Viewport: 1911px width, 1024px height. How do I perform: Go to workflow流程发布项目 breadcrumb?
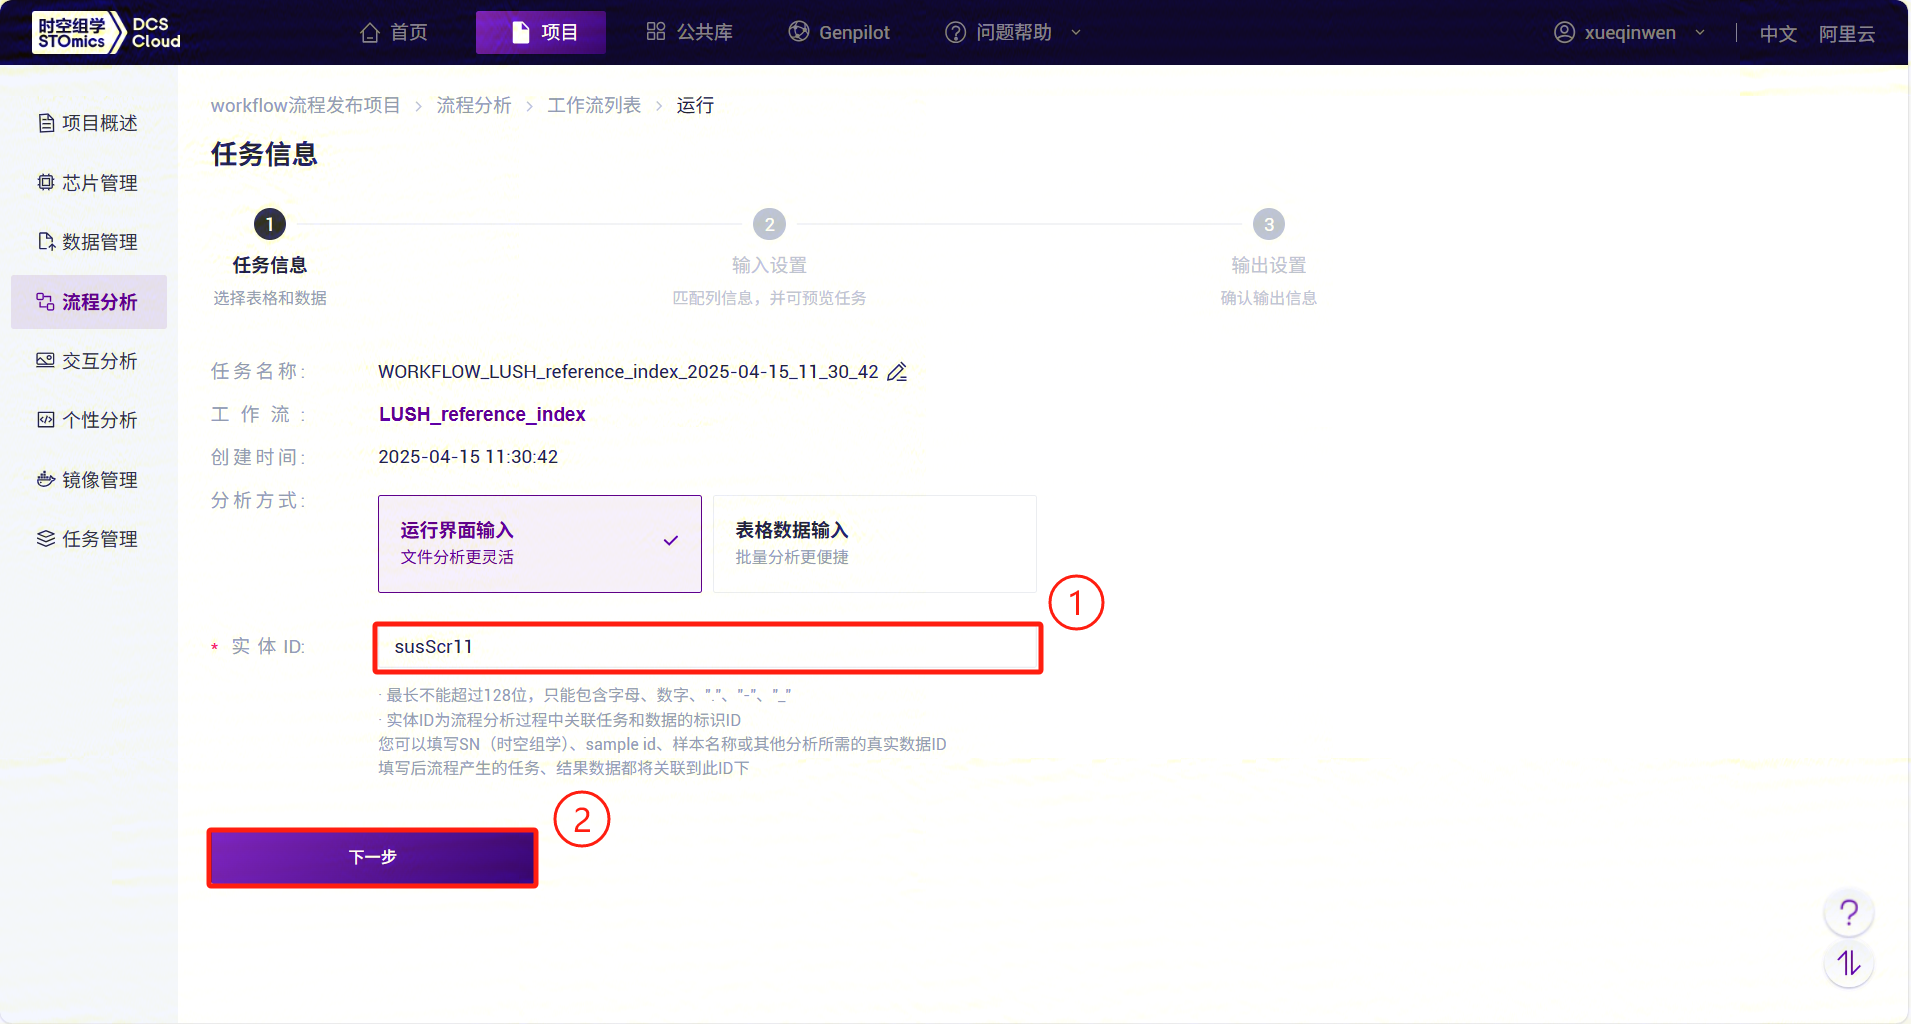pos(305,105)
